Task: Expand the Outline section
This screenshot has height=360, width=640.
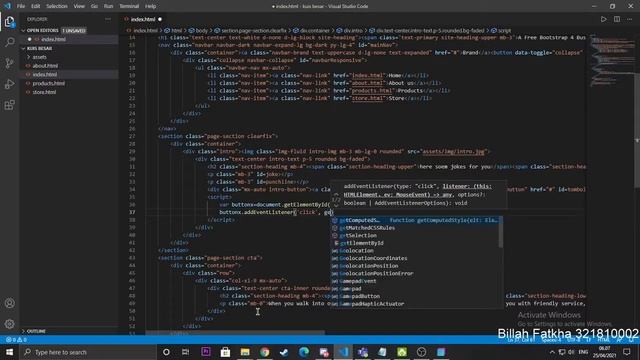Action: pos(36,331)
